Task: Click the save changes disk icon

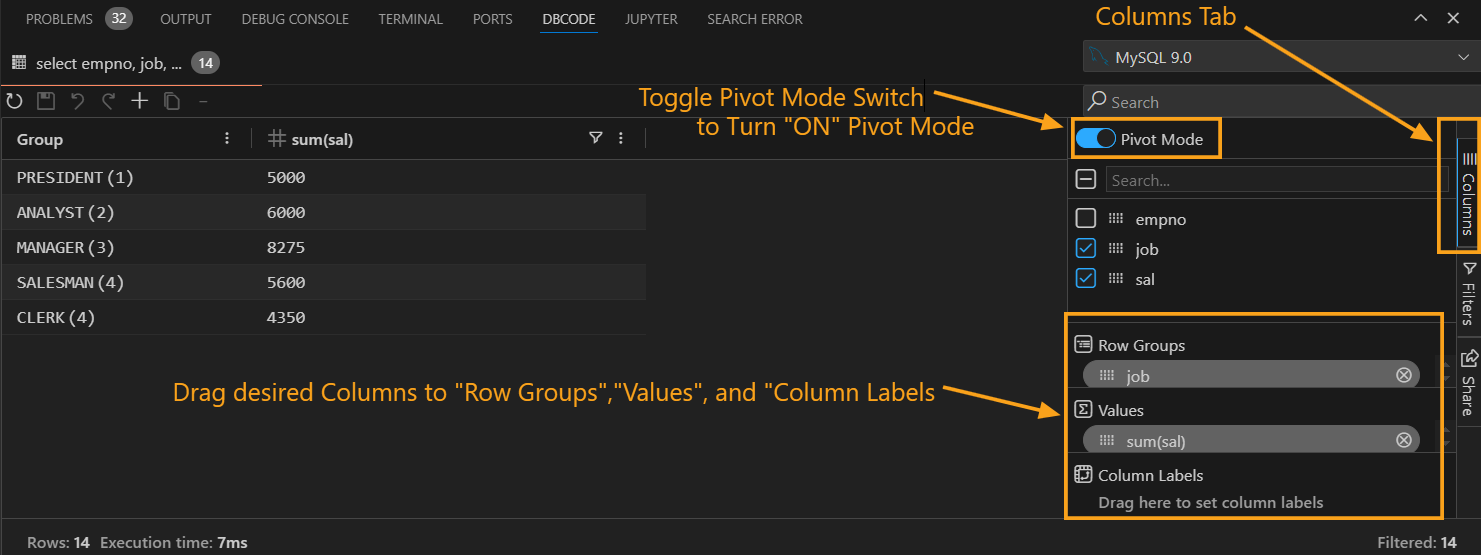Action: (45, 100)
